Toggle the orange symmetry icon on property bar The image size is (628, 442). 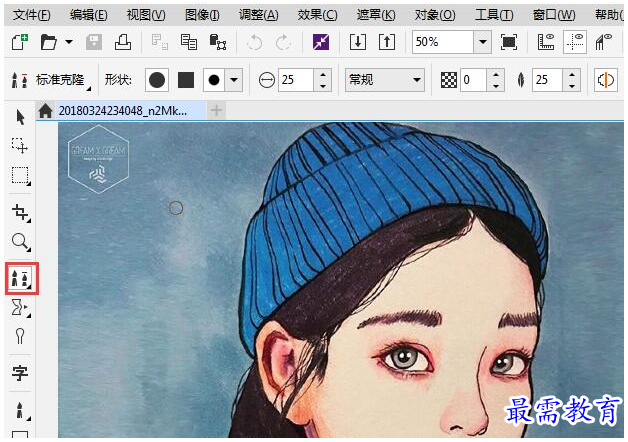606,80
